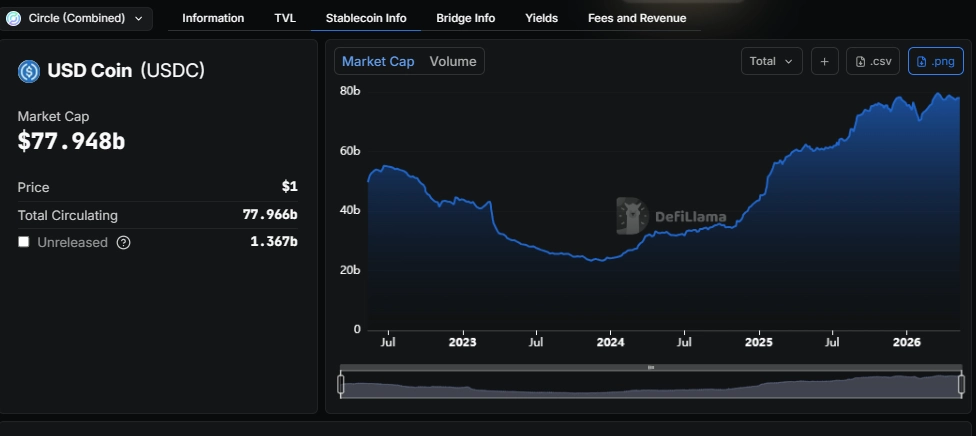976x436 pixels.
Task: Click the Circle logo icon in the selector
Action: [x=14, y=19]
